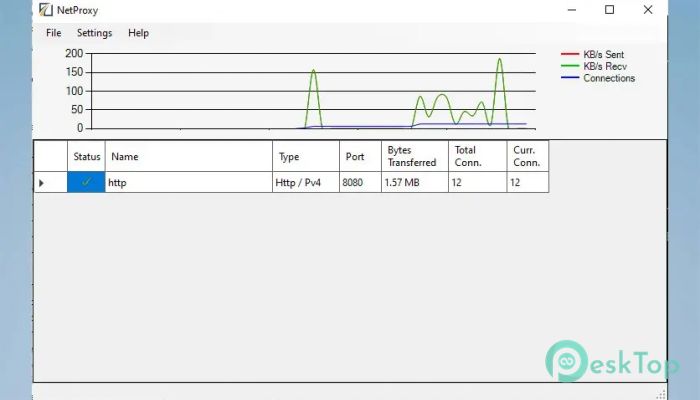
Task: Close the NetProxy window
Action: coord(648,10)
